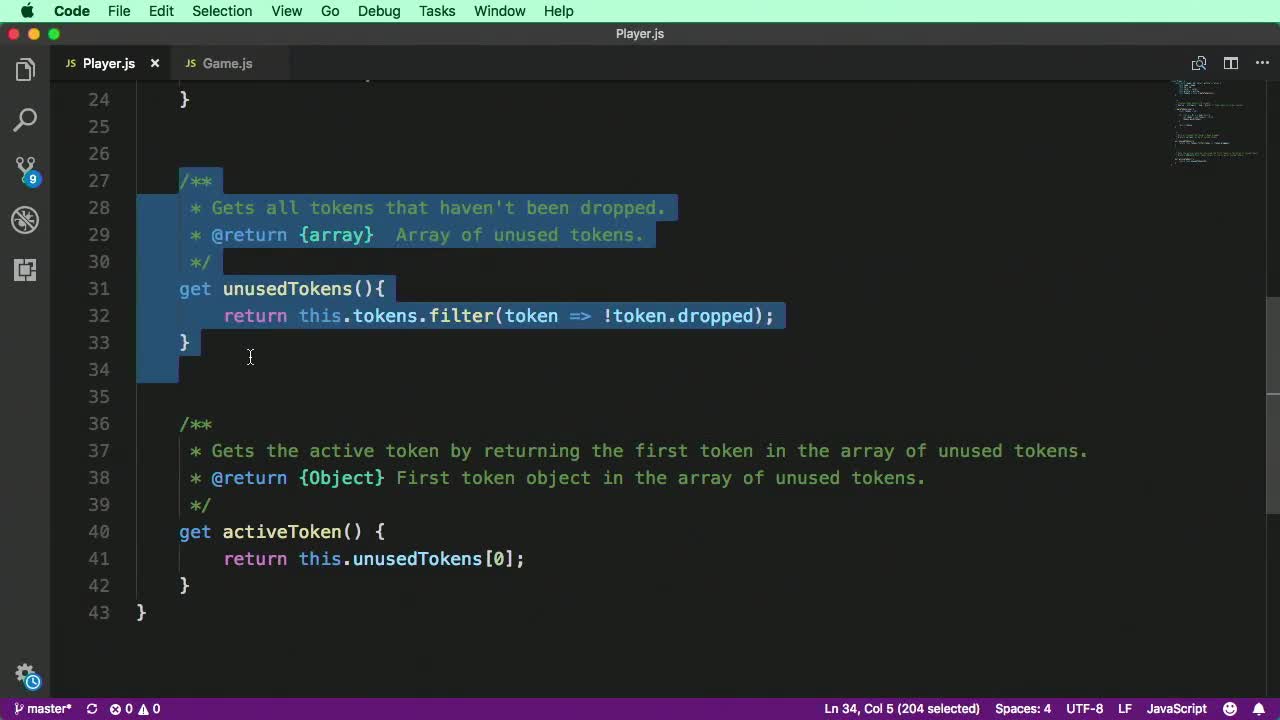Toggle synchronize changes icon near master branch
This screenshot has height=720, width=1280.
point(91,708)
